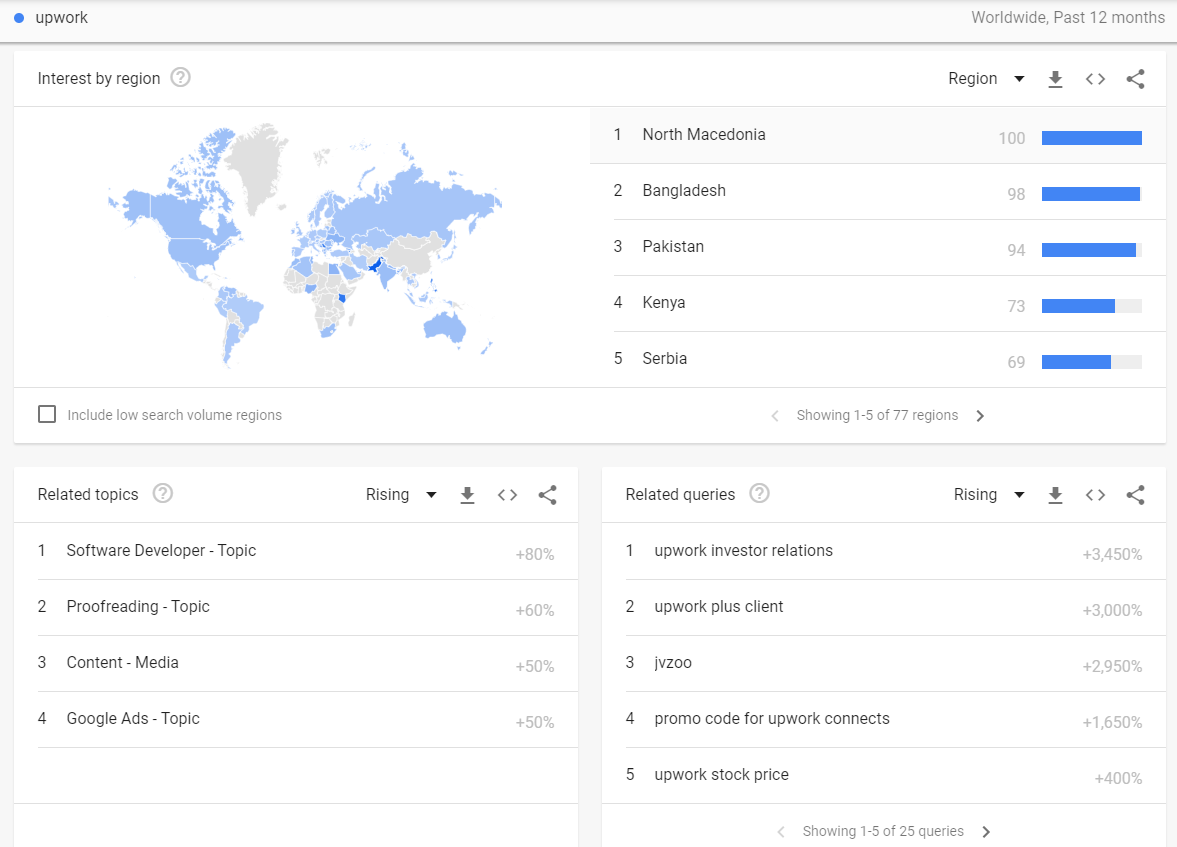
Task: Click the upwork search term label
Action: point(62,18)
